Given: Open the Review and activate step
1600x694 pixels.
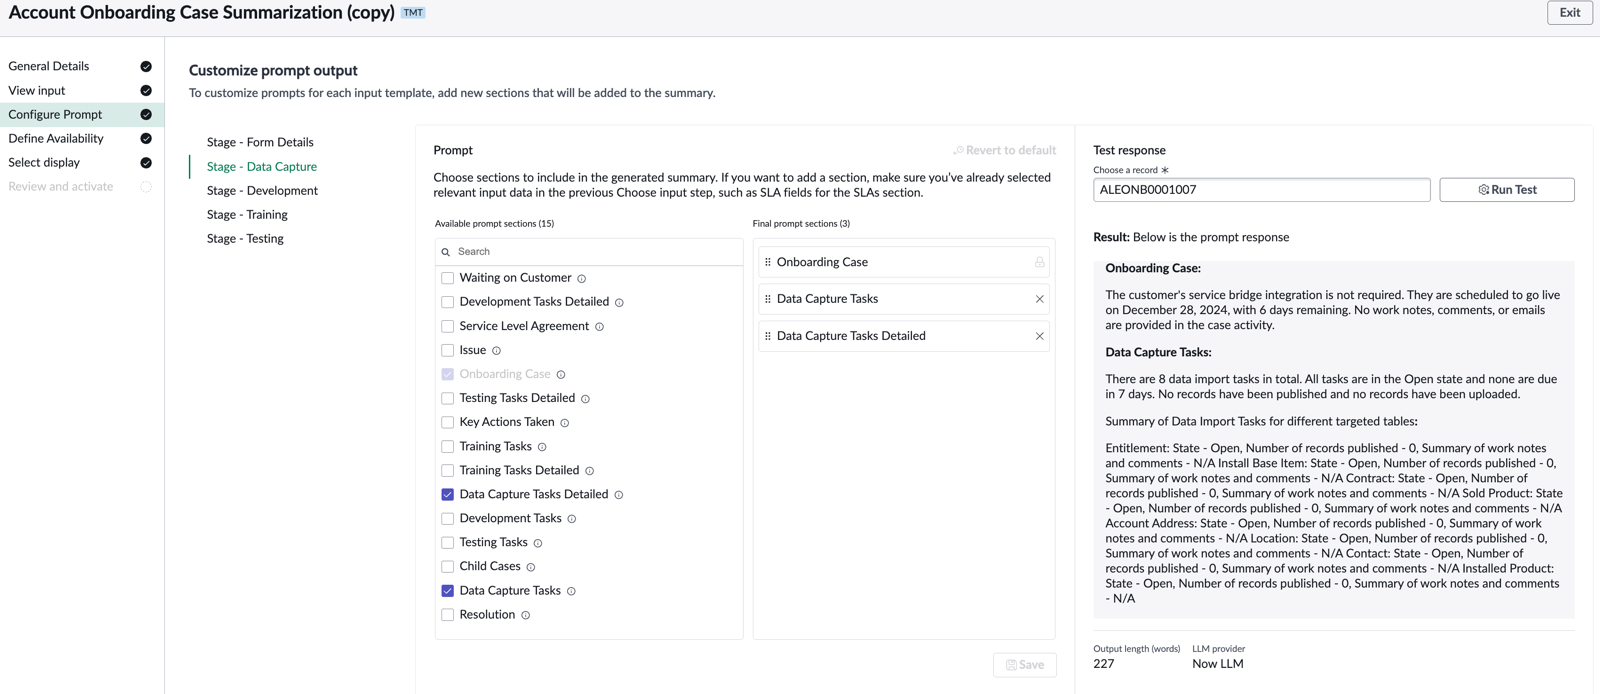Looking at the screenshot, I should (61, 186).
